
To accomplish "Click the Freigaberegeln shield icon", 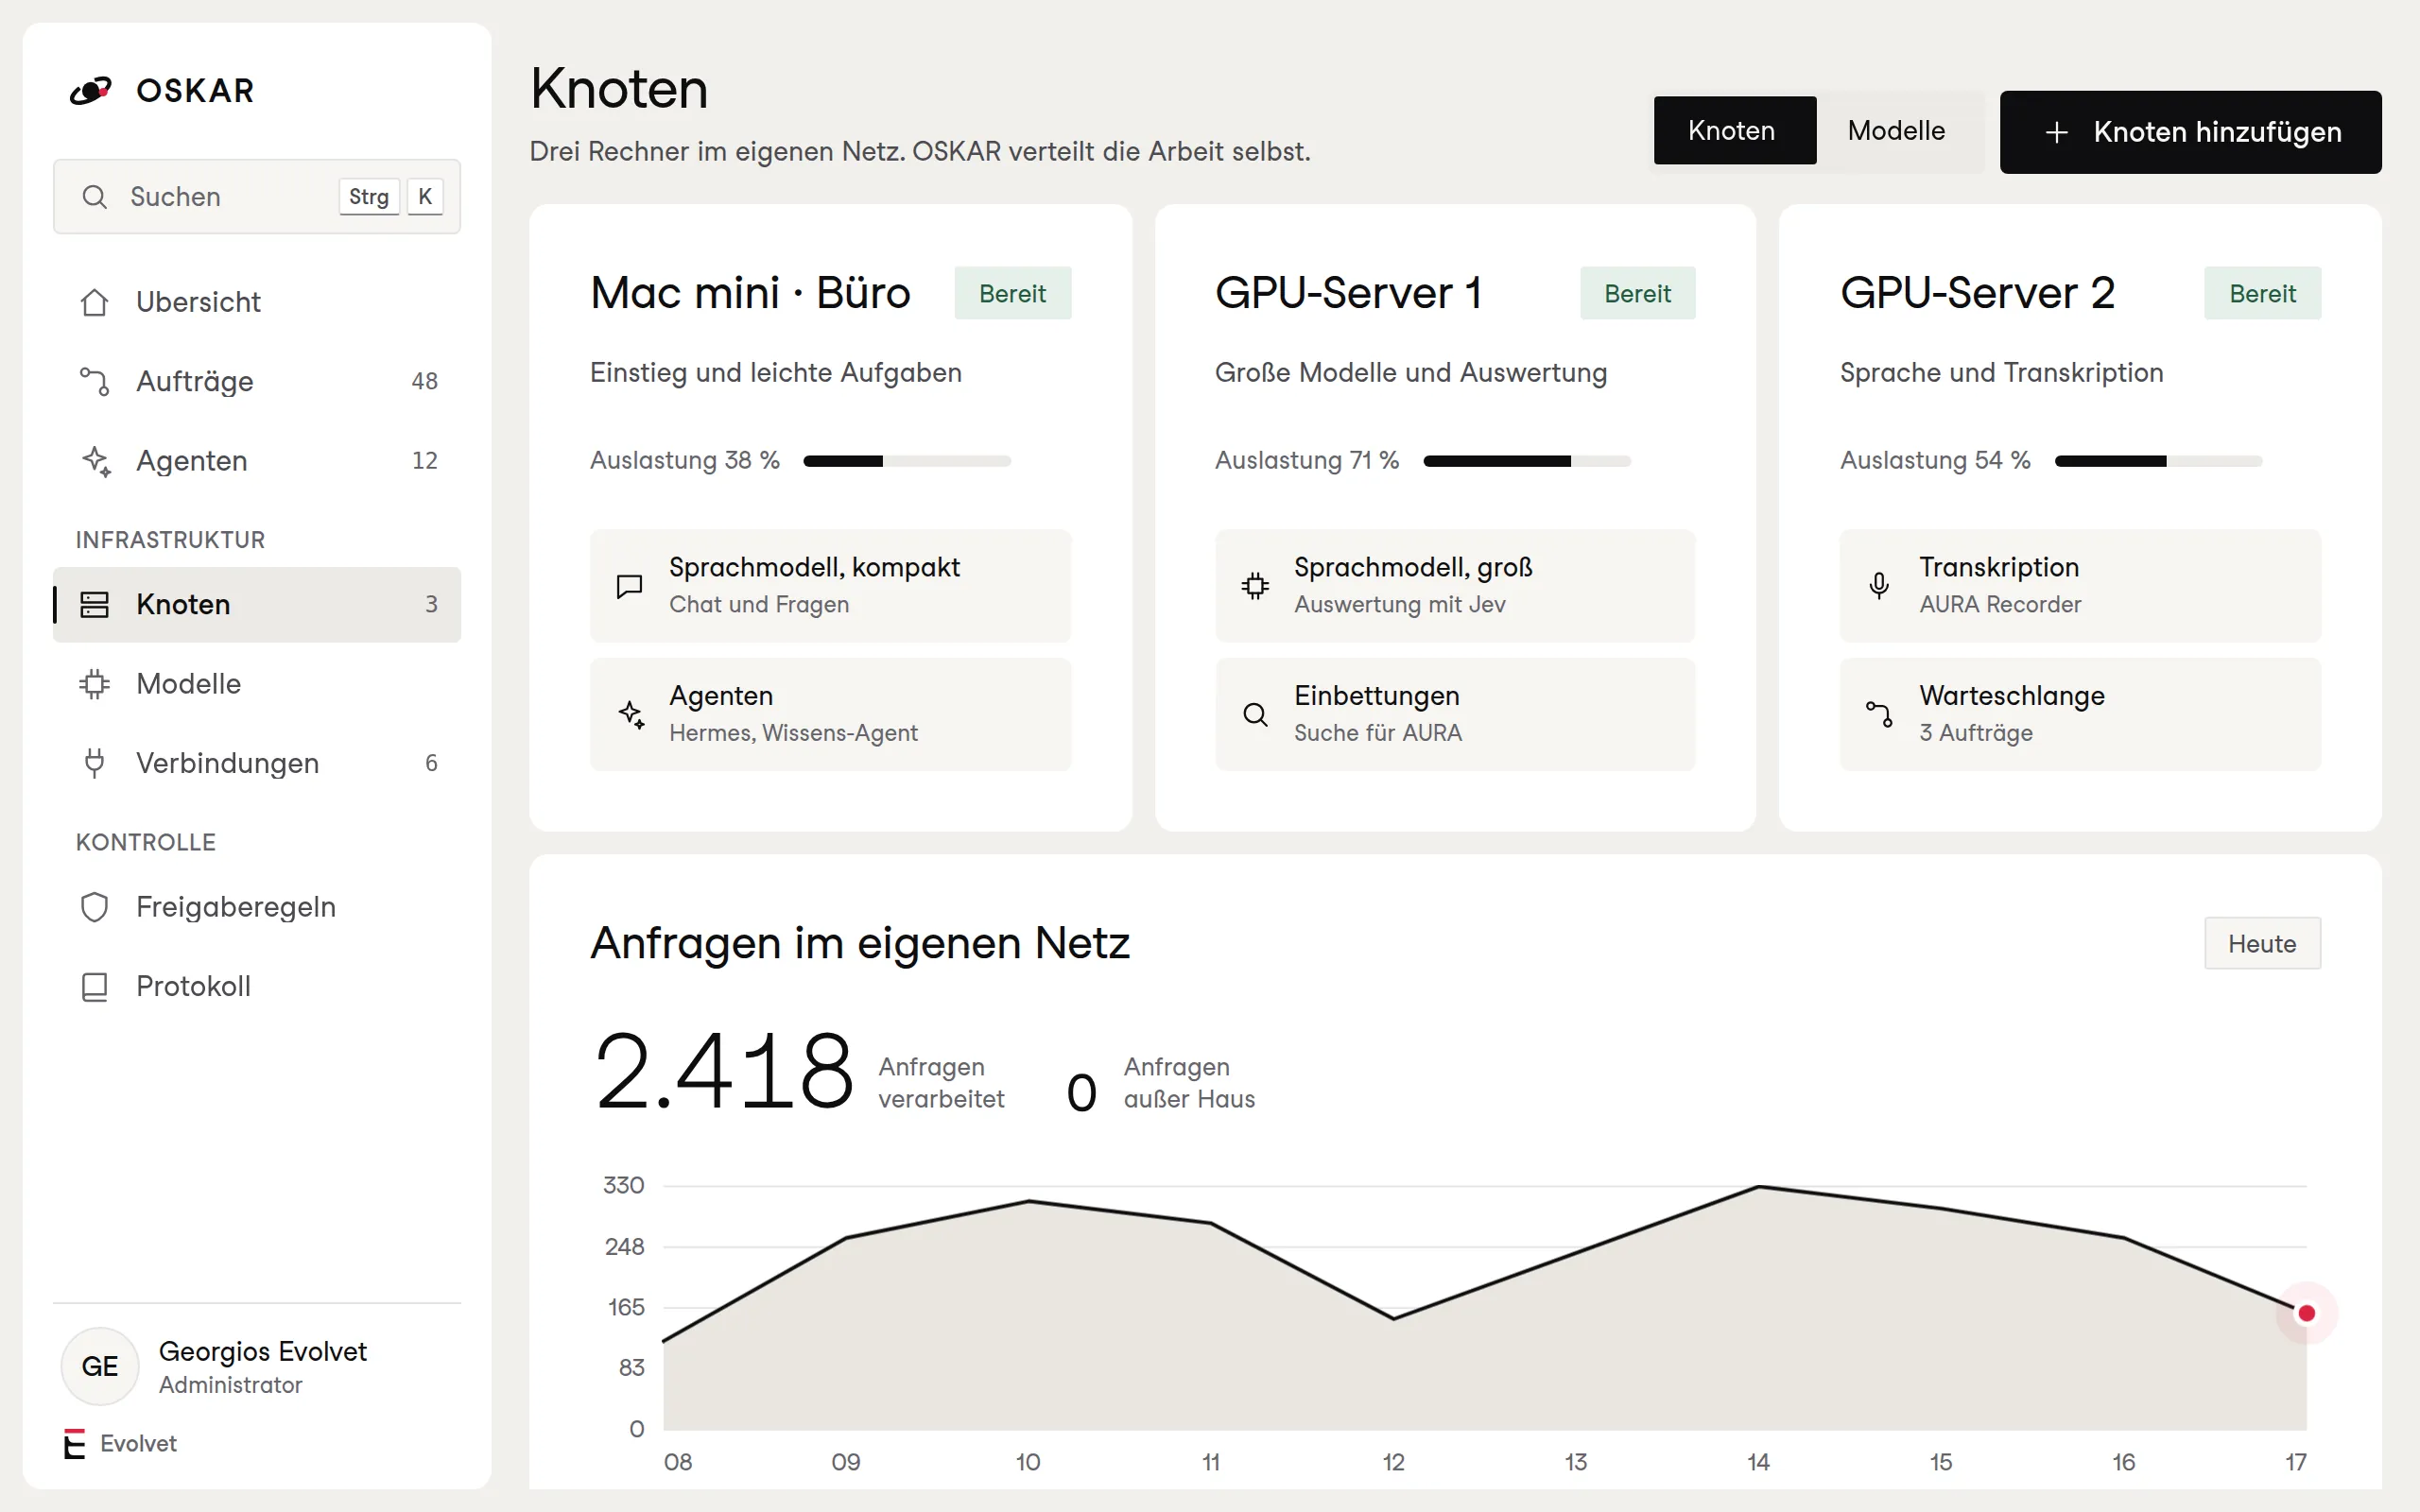I will [x=94, y=907].
